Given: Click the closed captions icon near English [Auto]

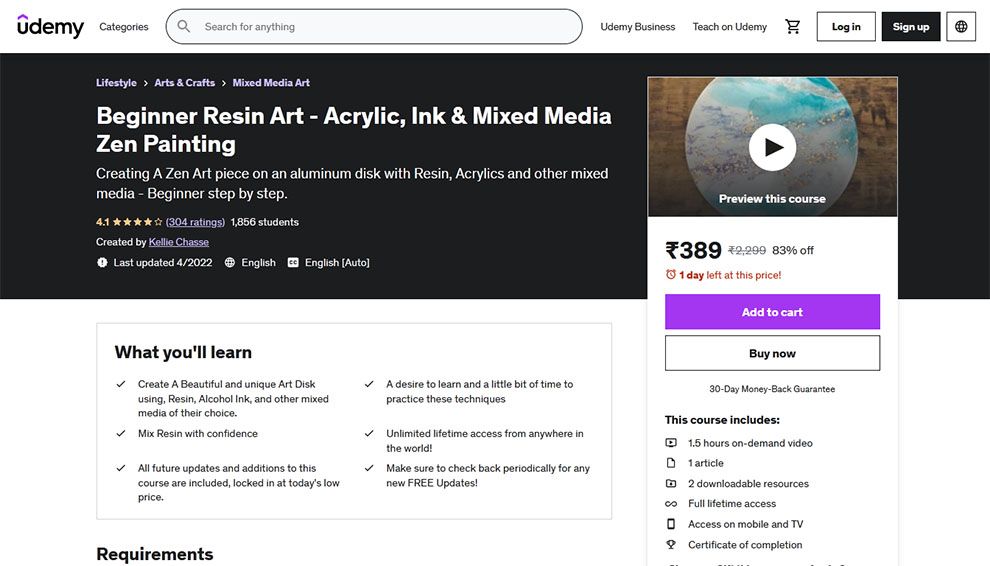Looking at the screenshot, I should pos(293,262).
